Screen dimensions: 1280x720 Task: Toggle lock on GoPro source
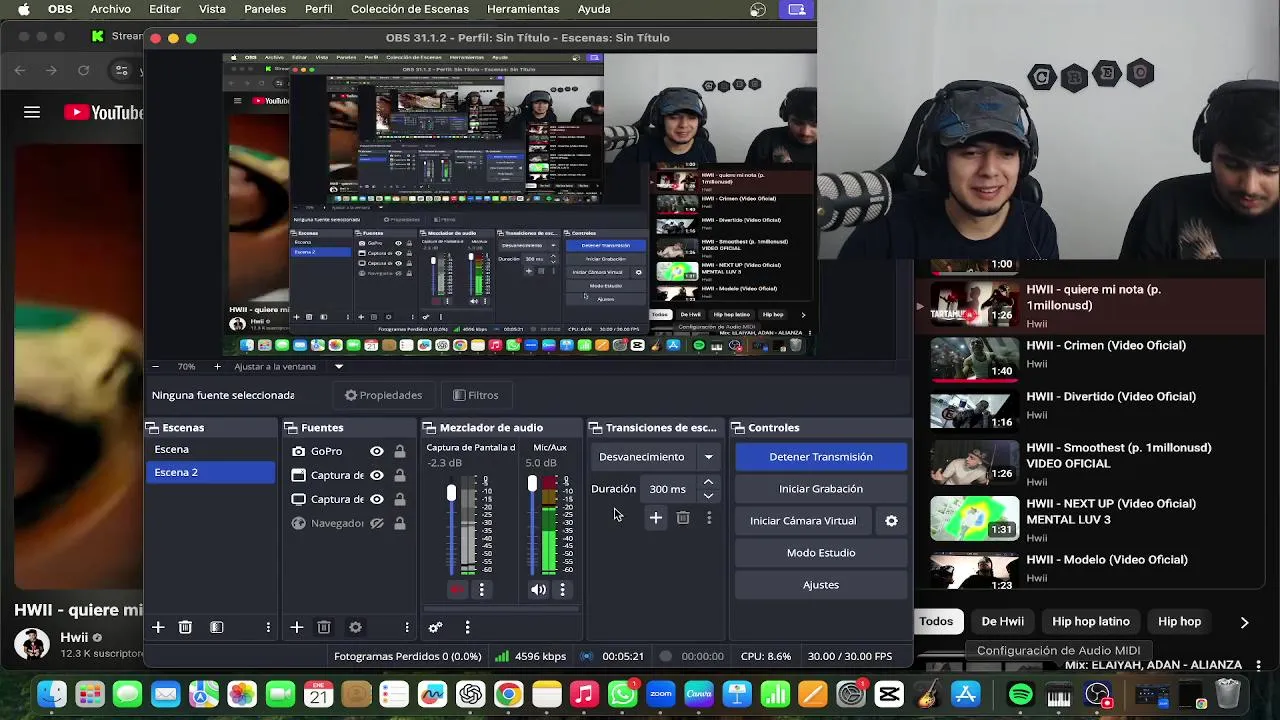(400, 451)
